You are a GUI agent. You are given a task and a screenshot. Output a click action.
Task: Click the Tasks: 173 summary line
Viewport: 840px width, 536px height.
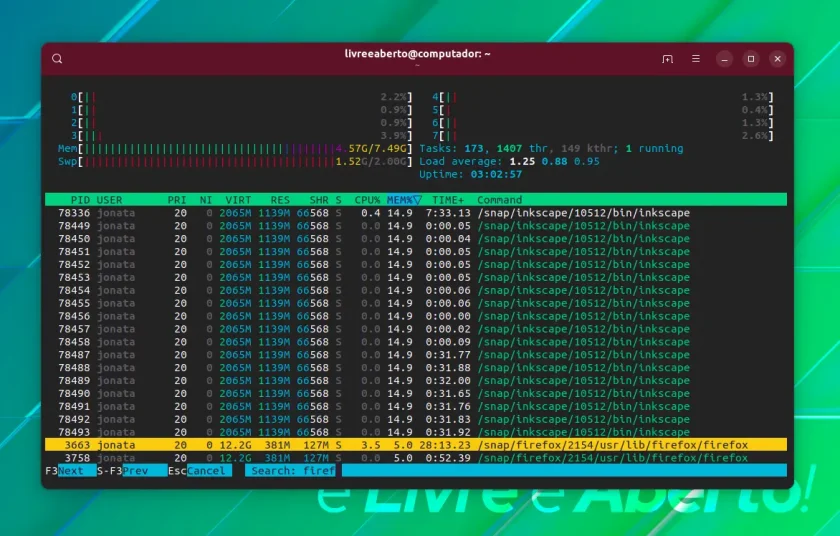[551, 148]
